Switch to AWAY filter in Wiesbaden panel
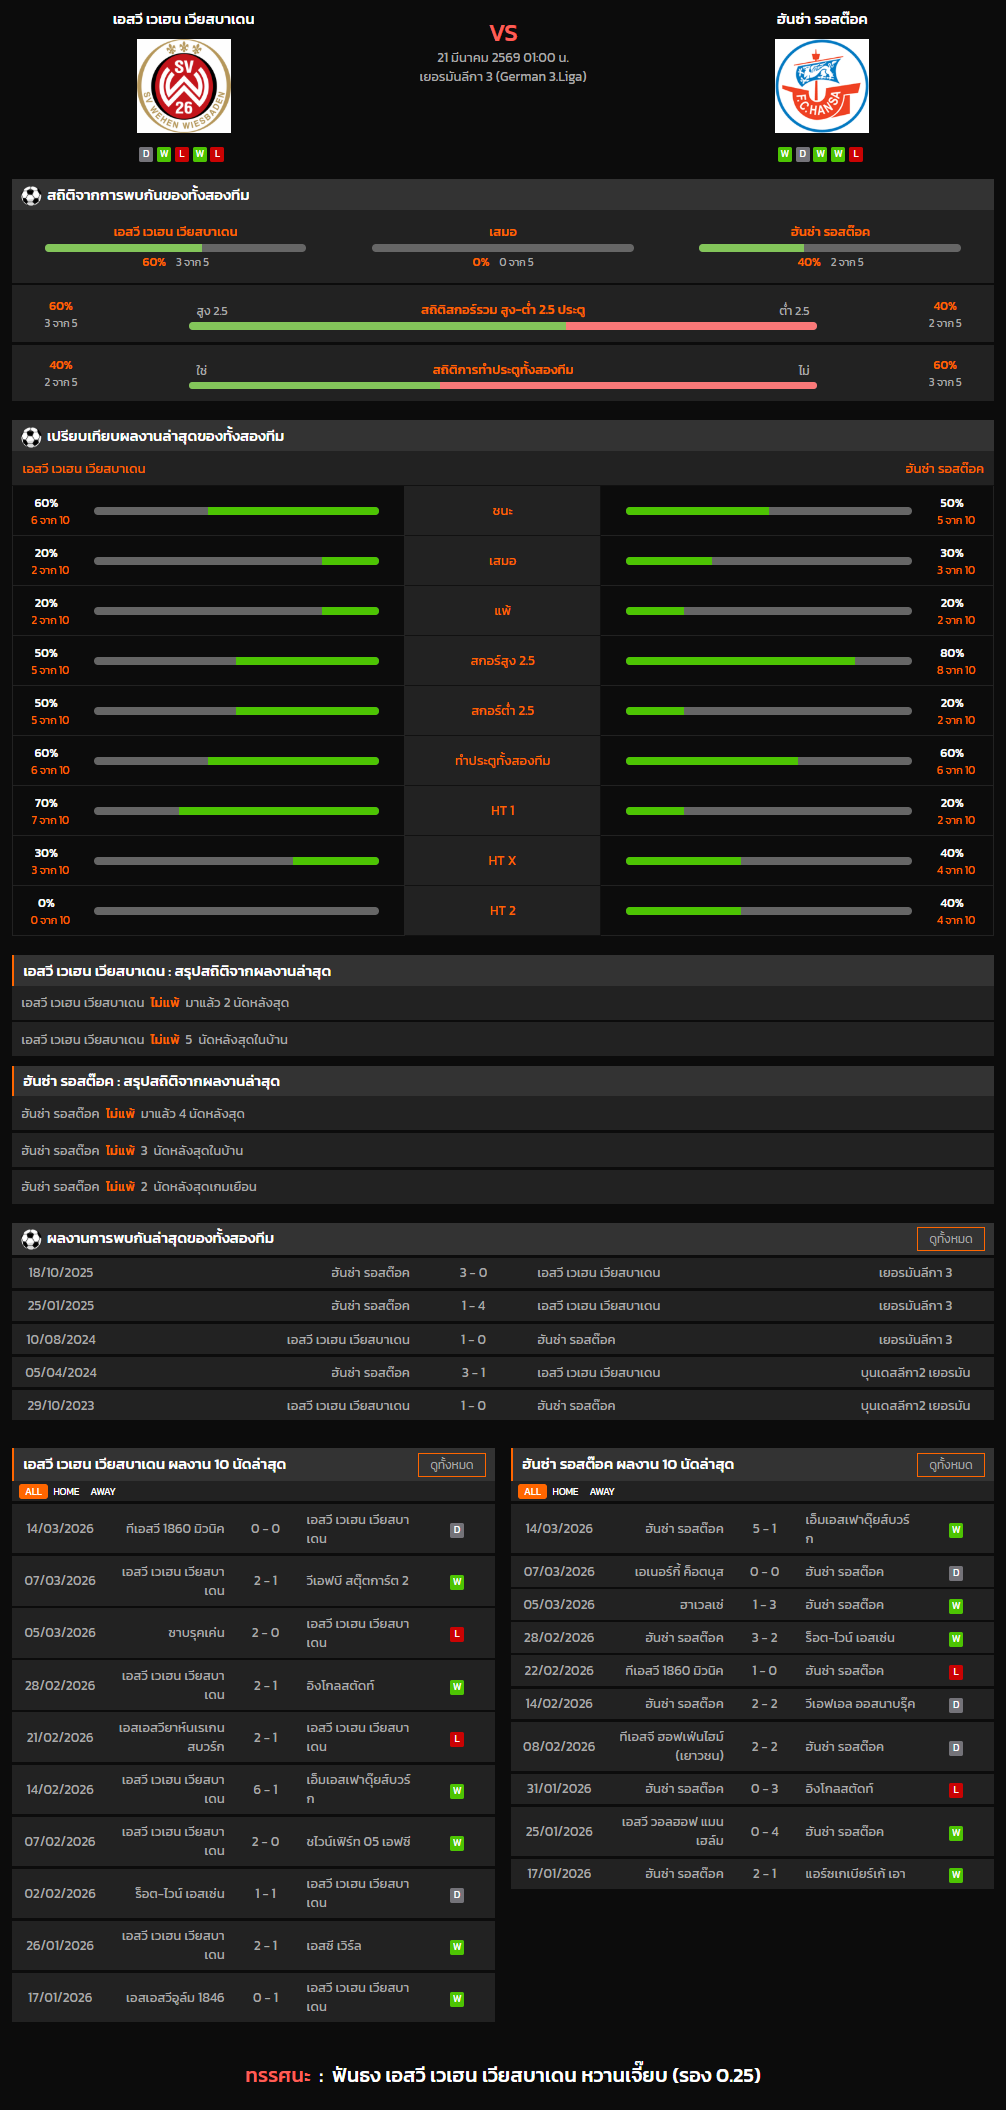The height and width of the screenshot is (2110, 1006). coord(103,1491)
